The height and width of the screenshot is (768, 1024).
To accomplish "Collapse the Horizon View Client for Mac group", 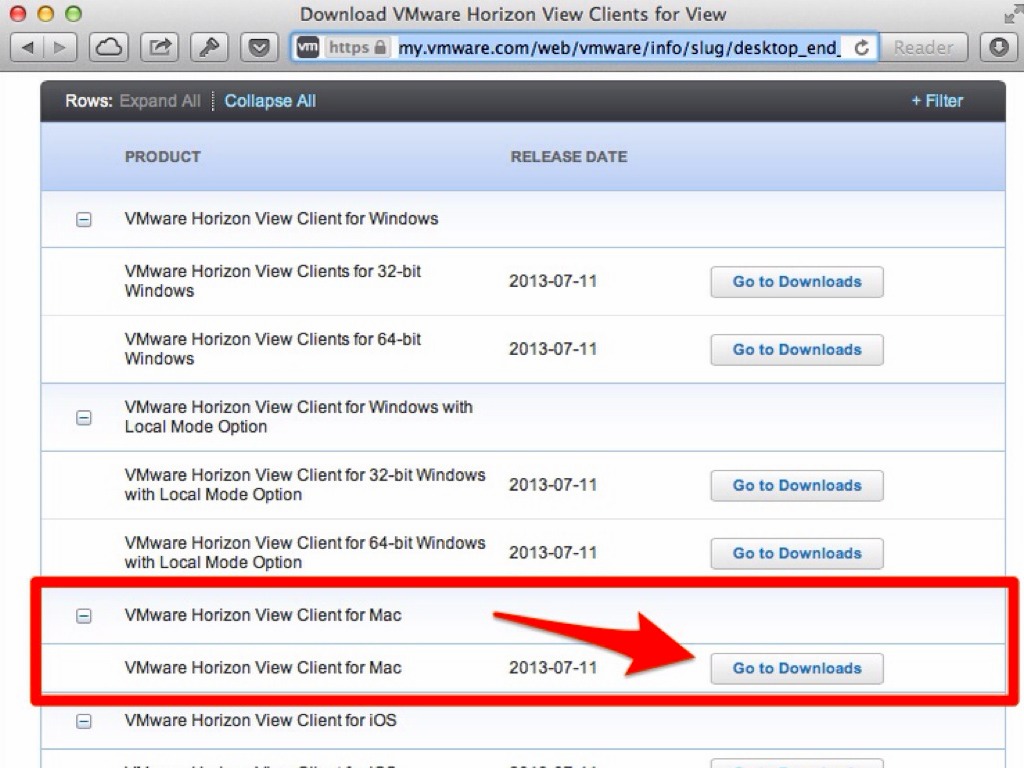I will pyautogui.click(x=84, y=616).
